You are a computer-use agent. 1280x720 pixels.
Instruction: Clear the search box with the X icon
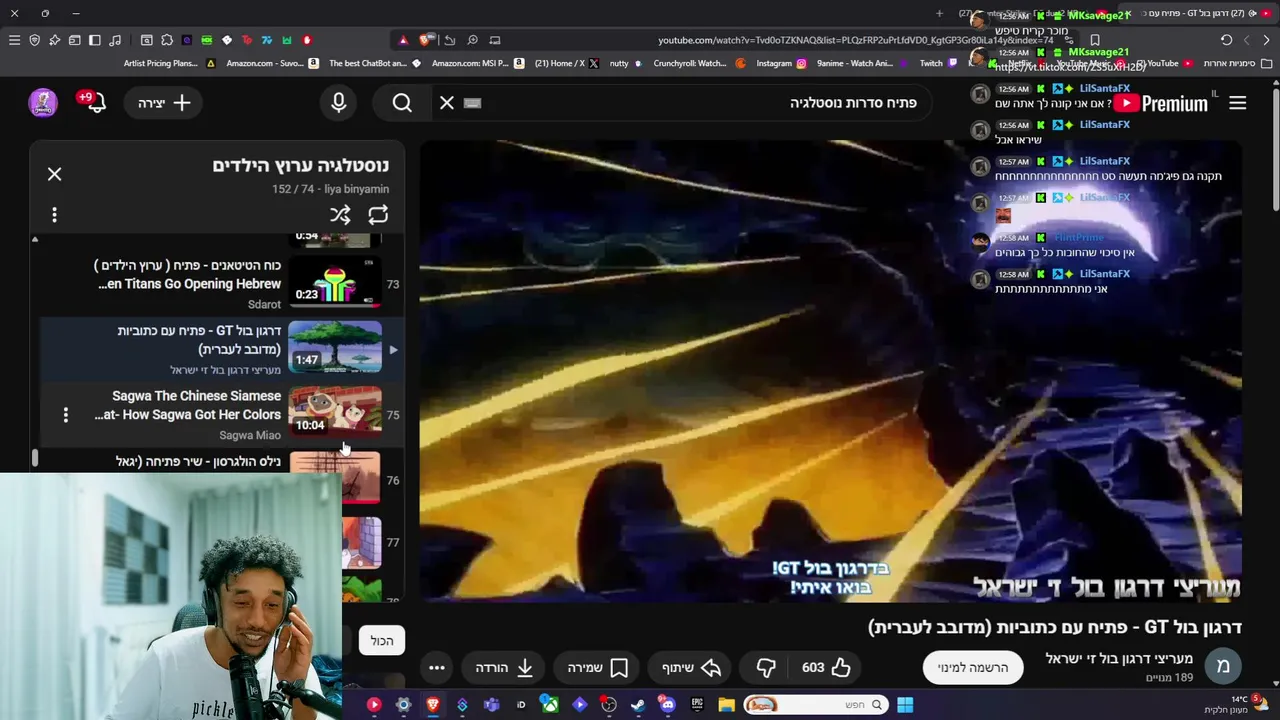(x=447, y=103)
